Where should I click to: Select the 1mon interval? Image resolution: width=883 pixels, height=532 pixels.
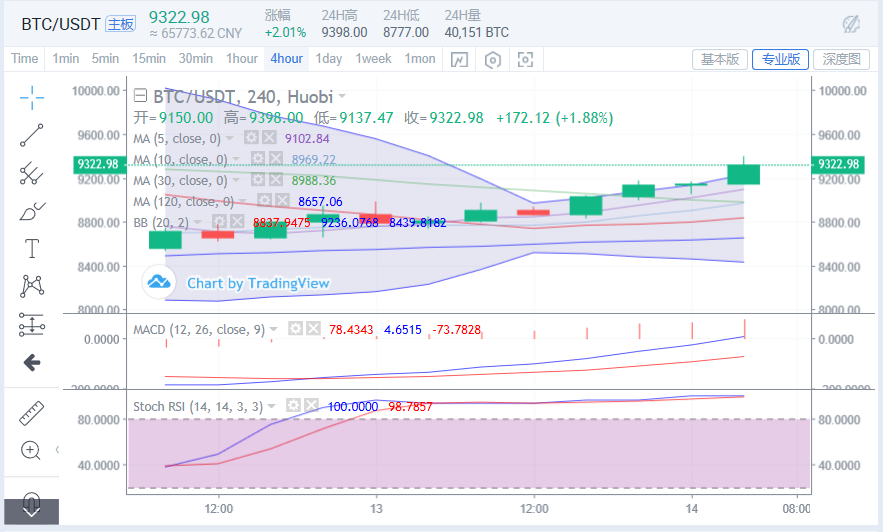click(x=420, y=59)
